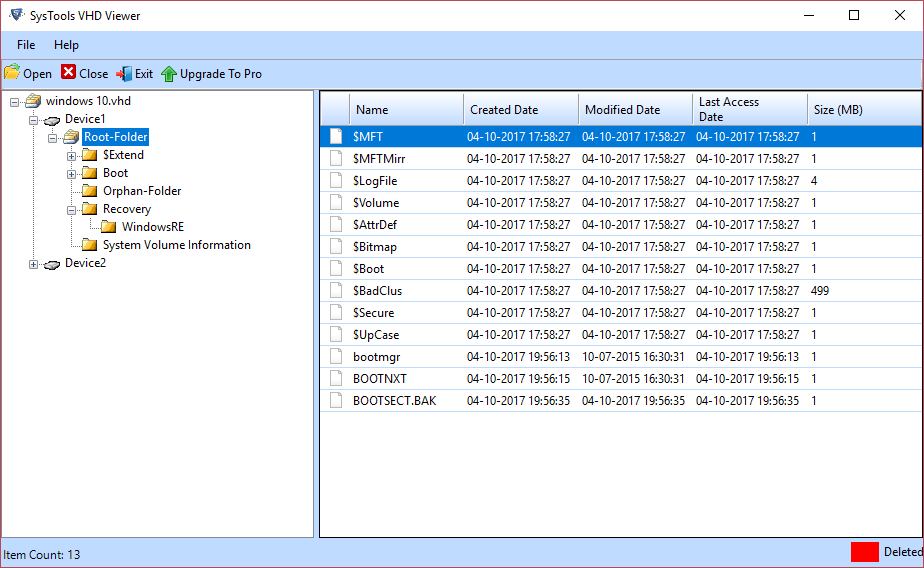Click the file icon beside bootmgr
This screenshot has width=924, height=568.
336,356
